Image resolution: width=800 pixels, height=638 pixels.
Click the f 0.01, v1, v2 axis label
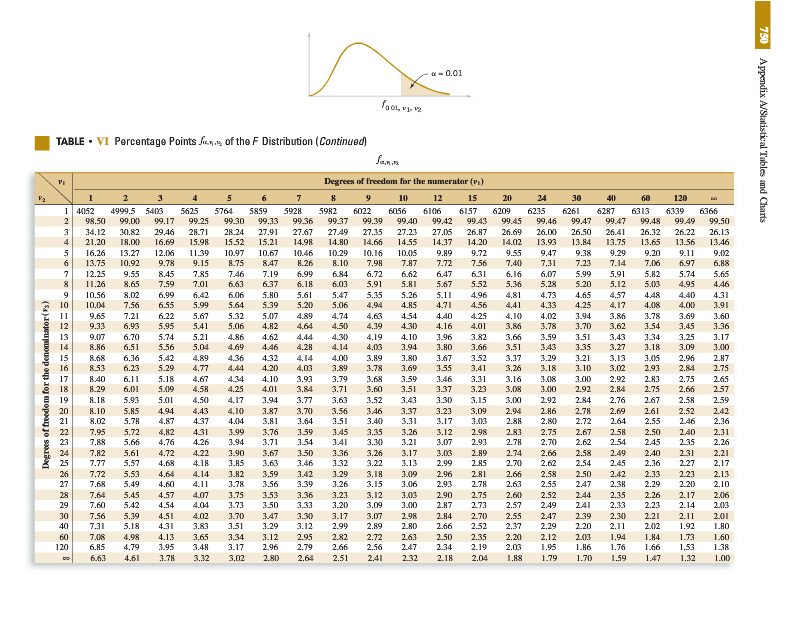[x=396, y=106]
